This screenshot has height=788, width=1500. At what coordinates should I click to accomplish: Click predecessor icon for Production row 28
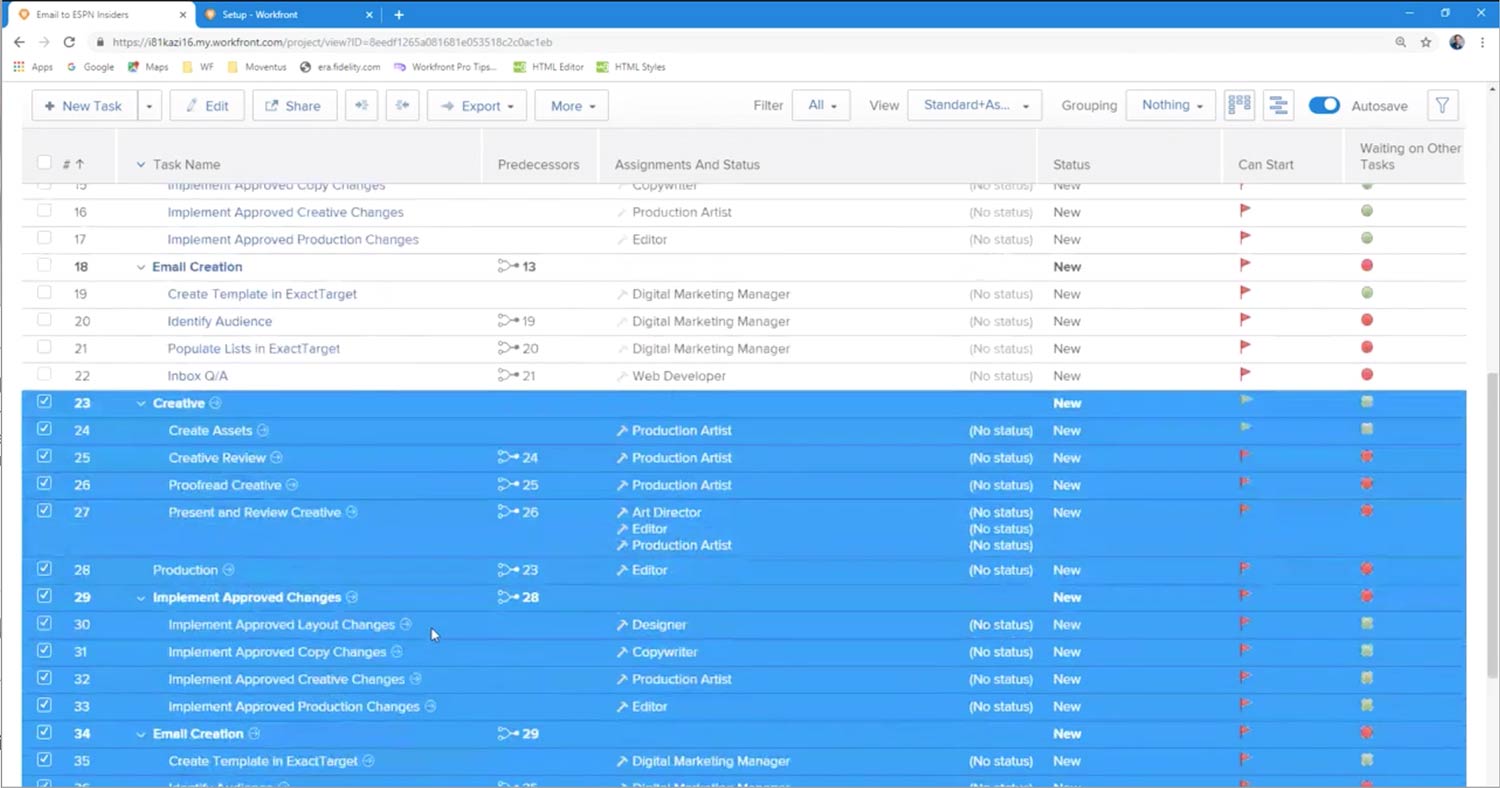[x=508, y=570]
